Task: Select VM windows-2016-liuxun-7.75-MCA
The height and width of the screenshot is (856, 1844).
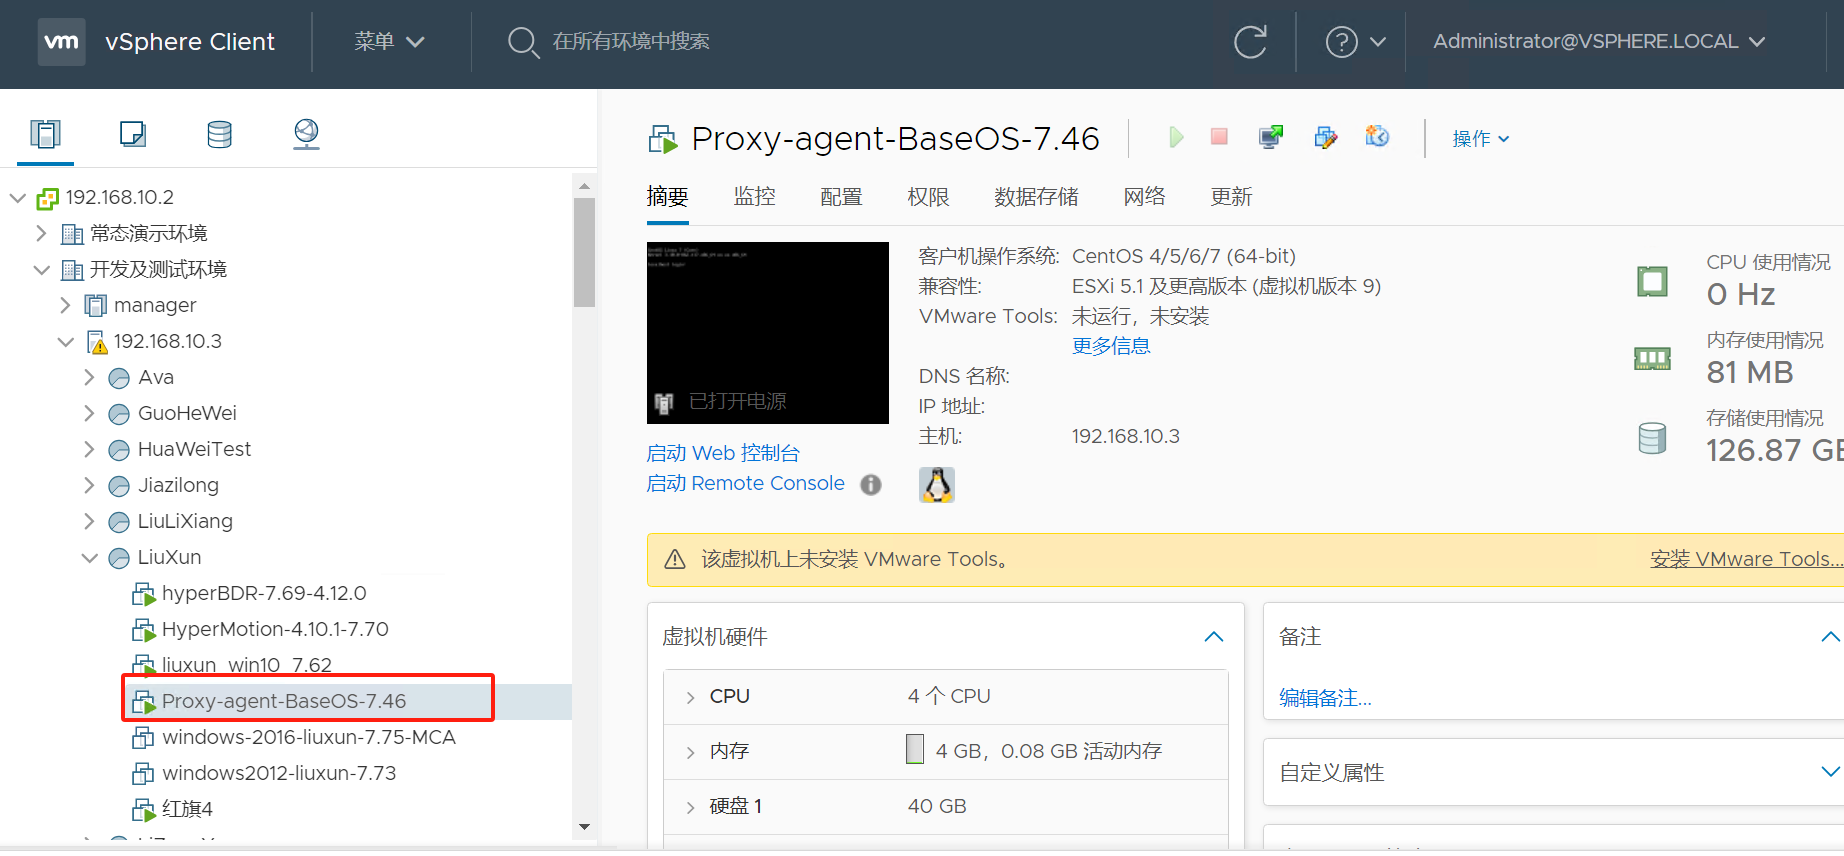Action: (309, 737)
